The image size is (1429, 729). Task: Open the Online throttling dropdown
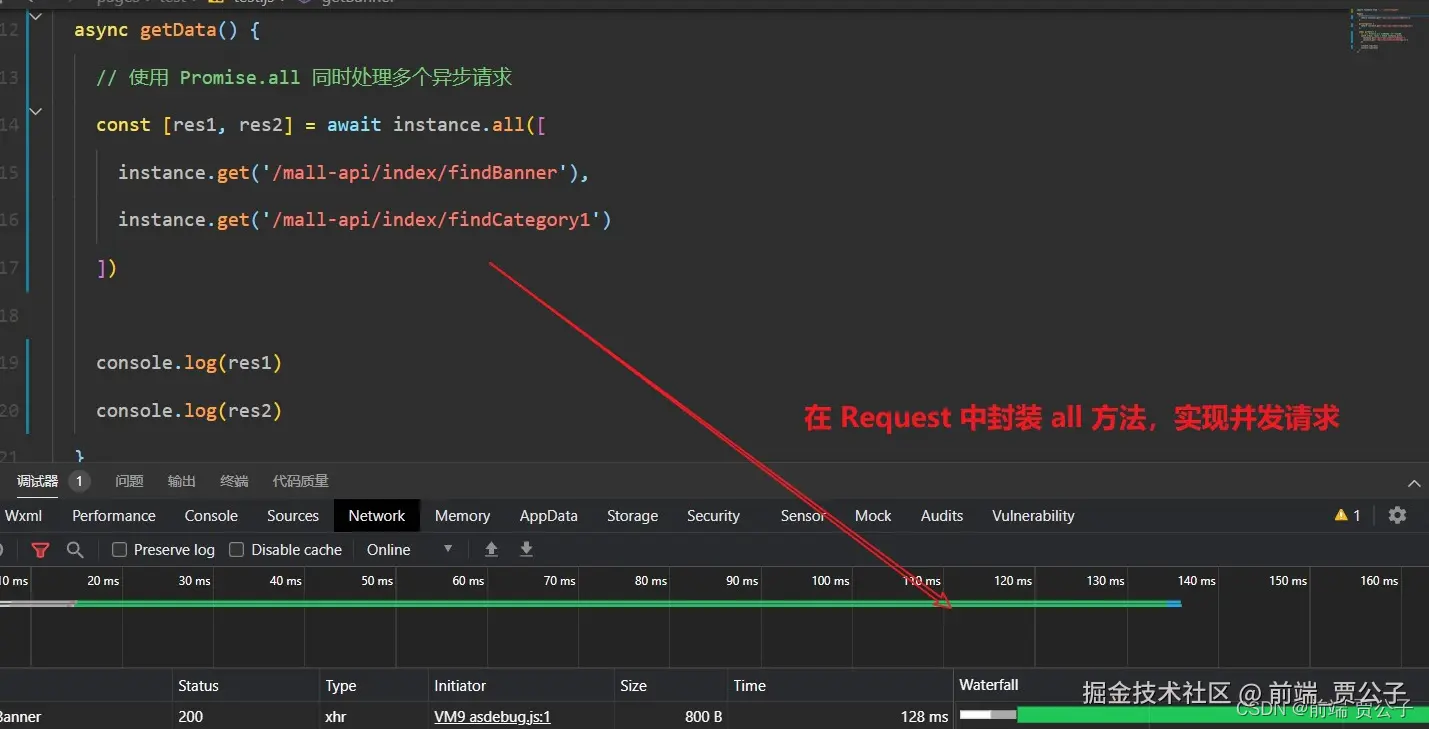coord(410,549)
